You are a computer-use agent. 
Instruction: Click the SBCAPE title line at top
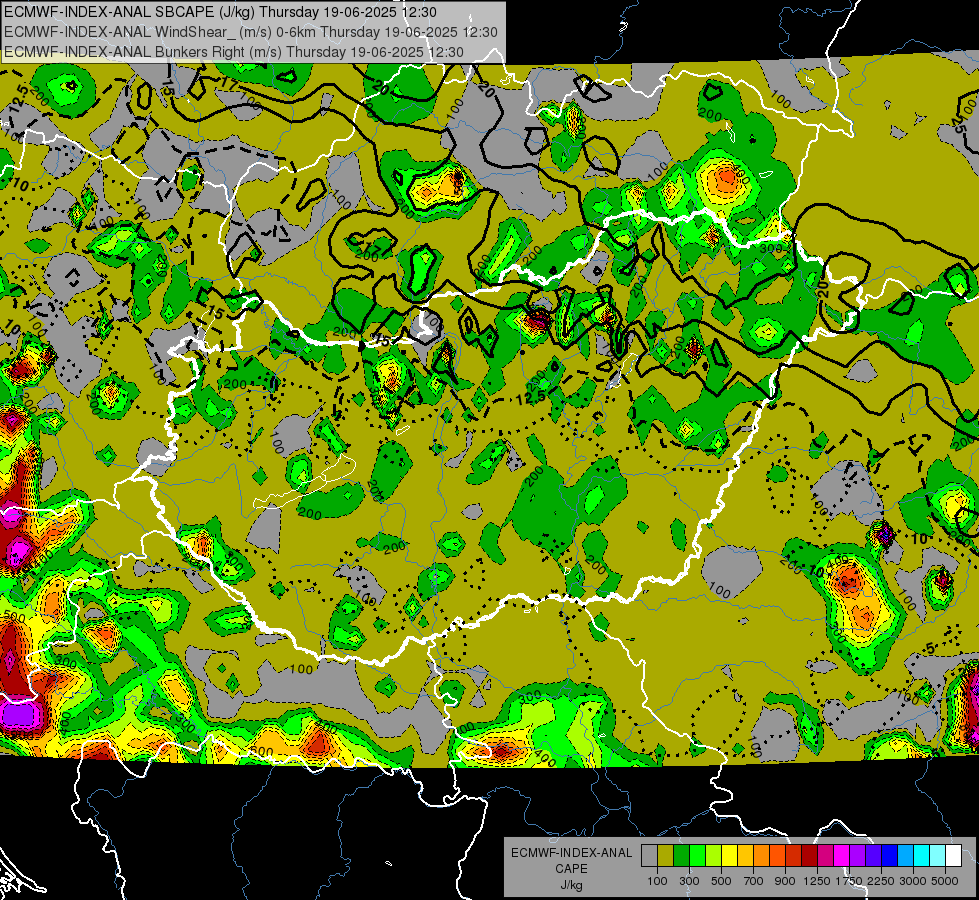[220, 12]
